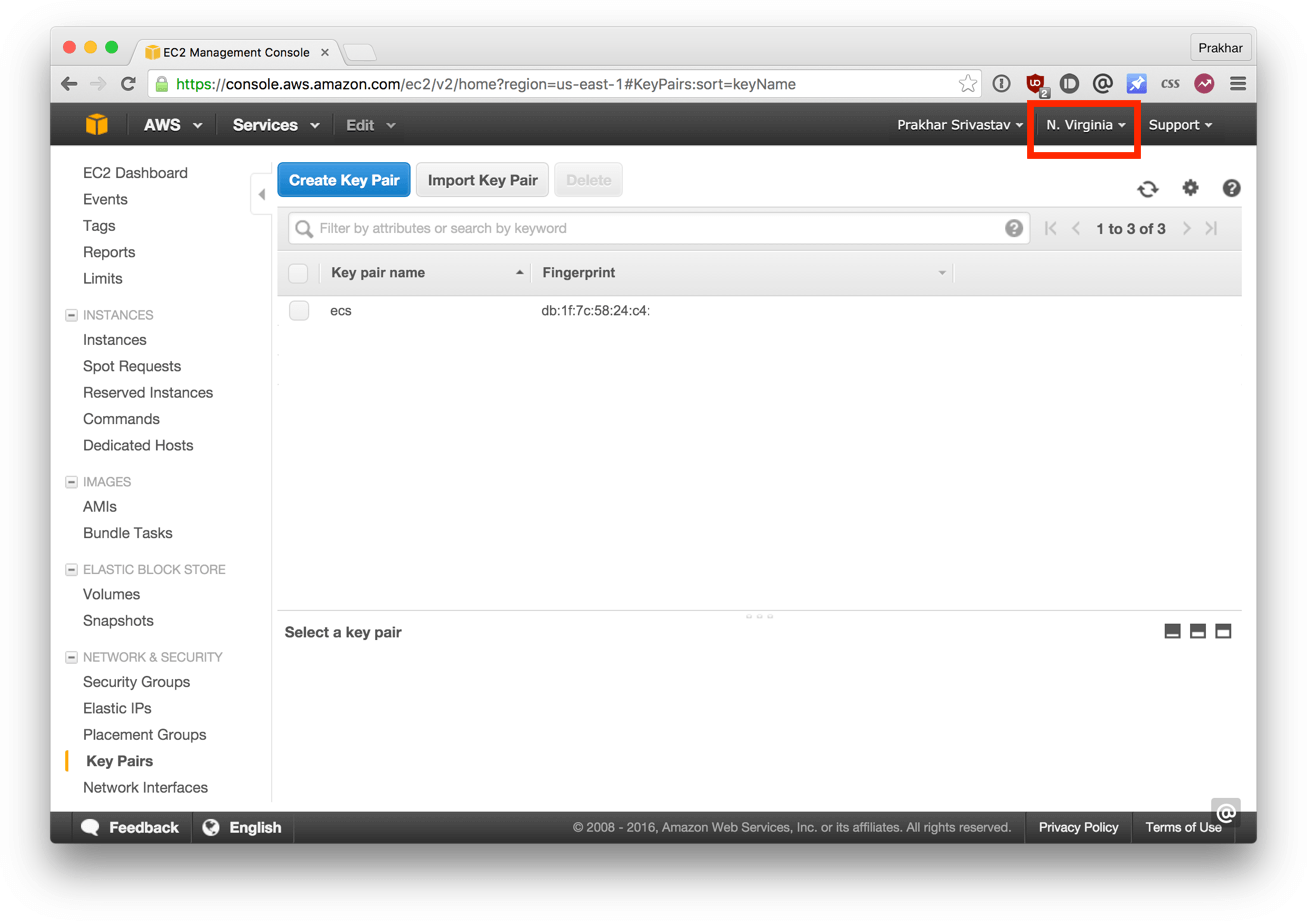Open Elastic IPs in the sidebar
This screenshot has height=921, width=1307.
117,708
